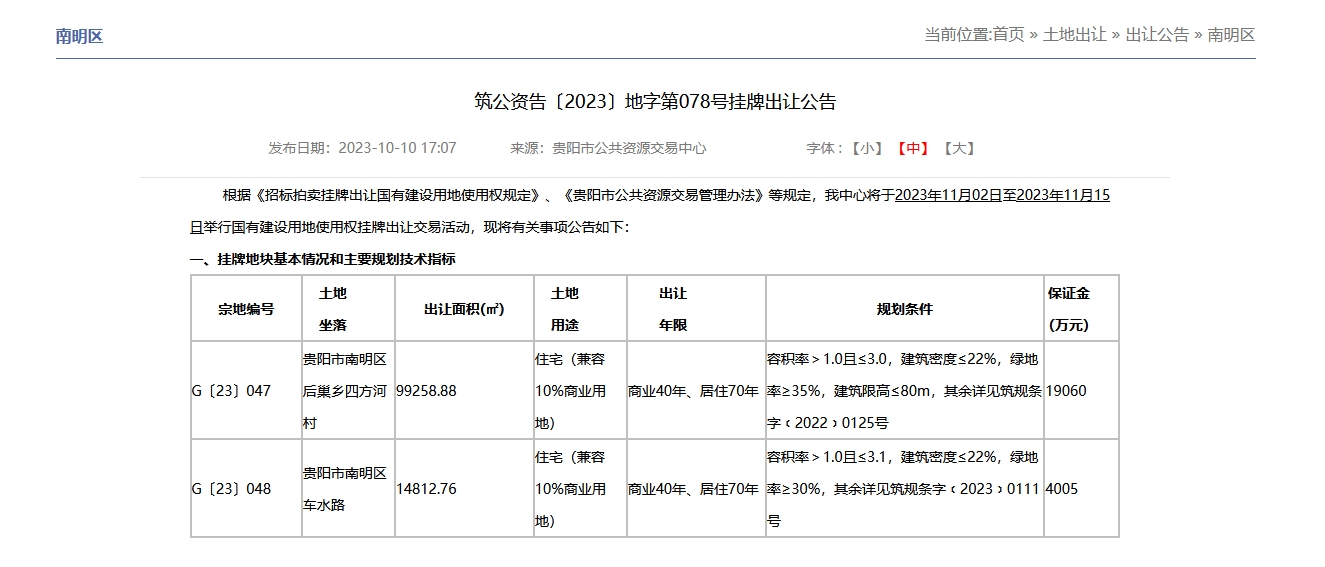Select parcel number G〔23〕047 cell
The image size is (1325, 567).
click(x=231, y=391)
